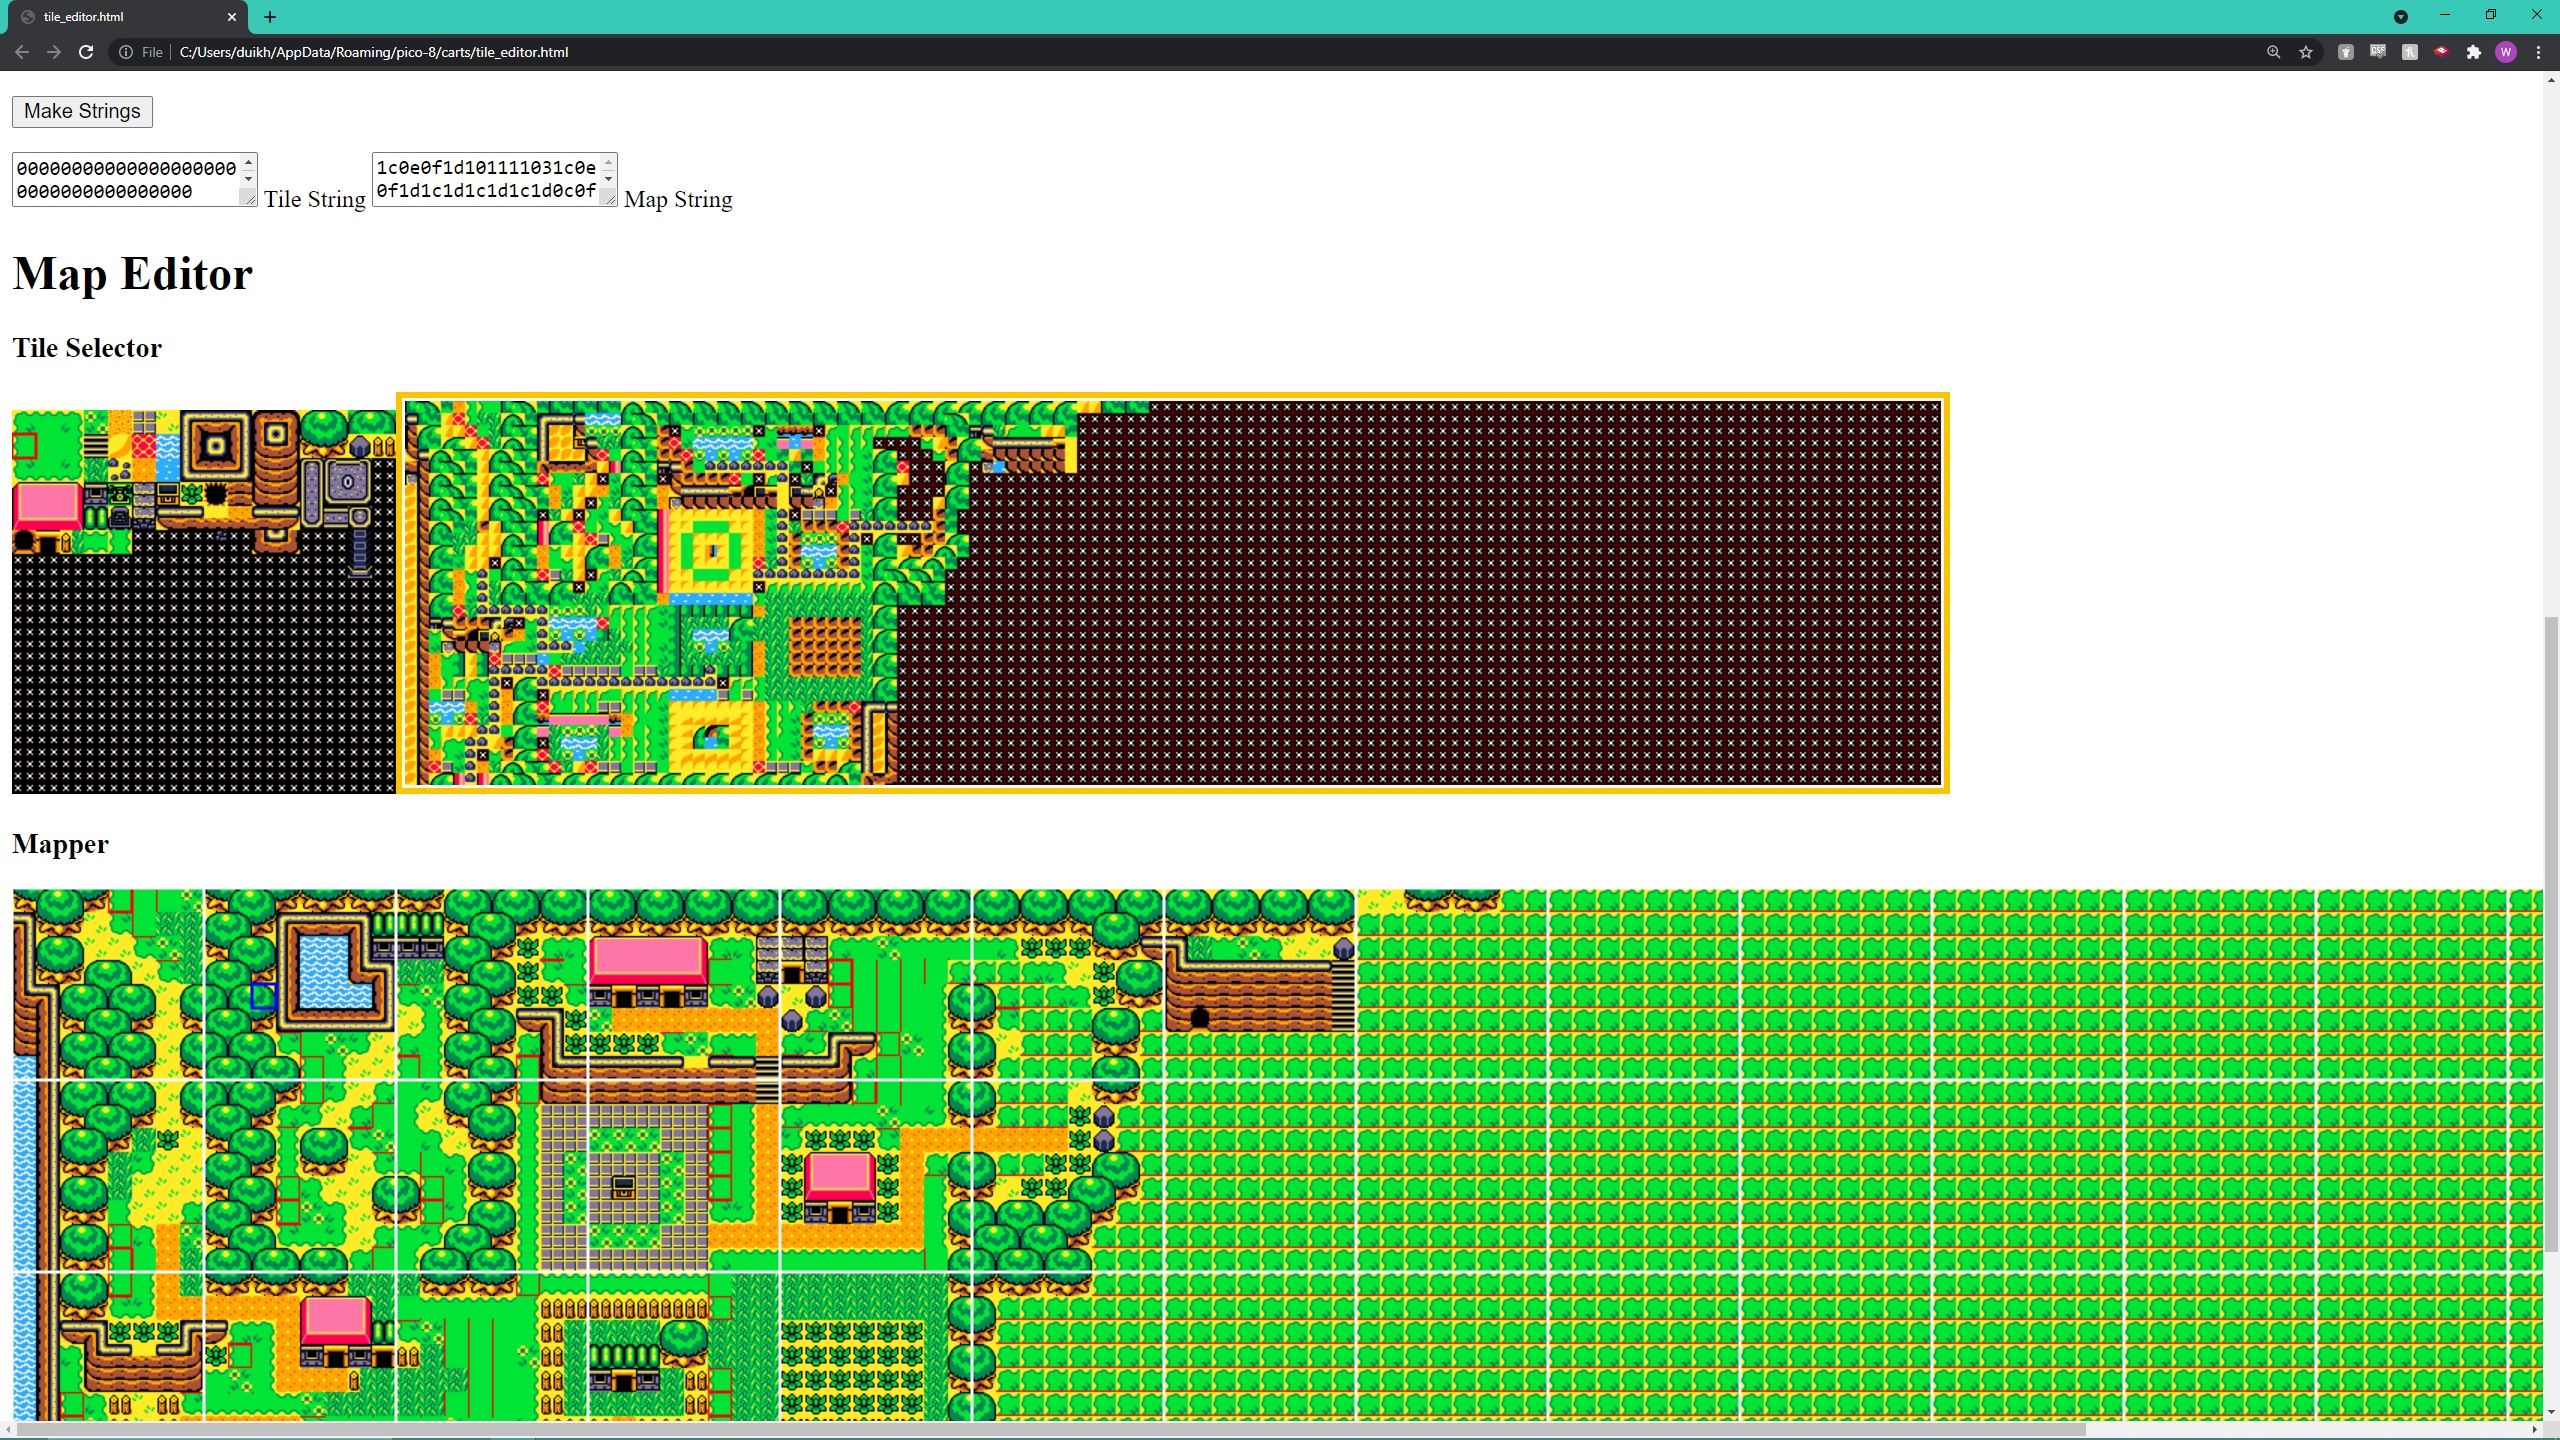Screen dimensions: 2560x1440
Task: Reload the tile_editor page
Action: (x=86, y=52)
